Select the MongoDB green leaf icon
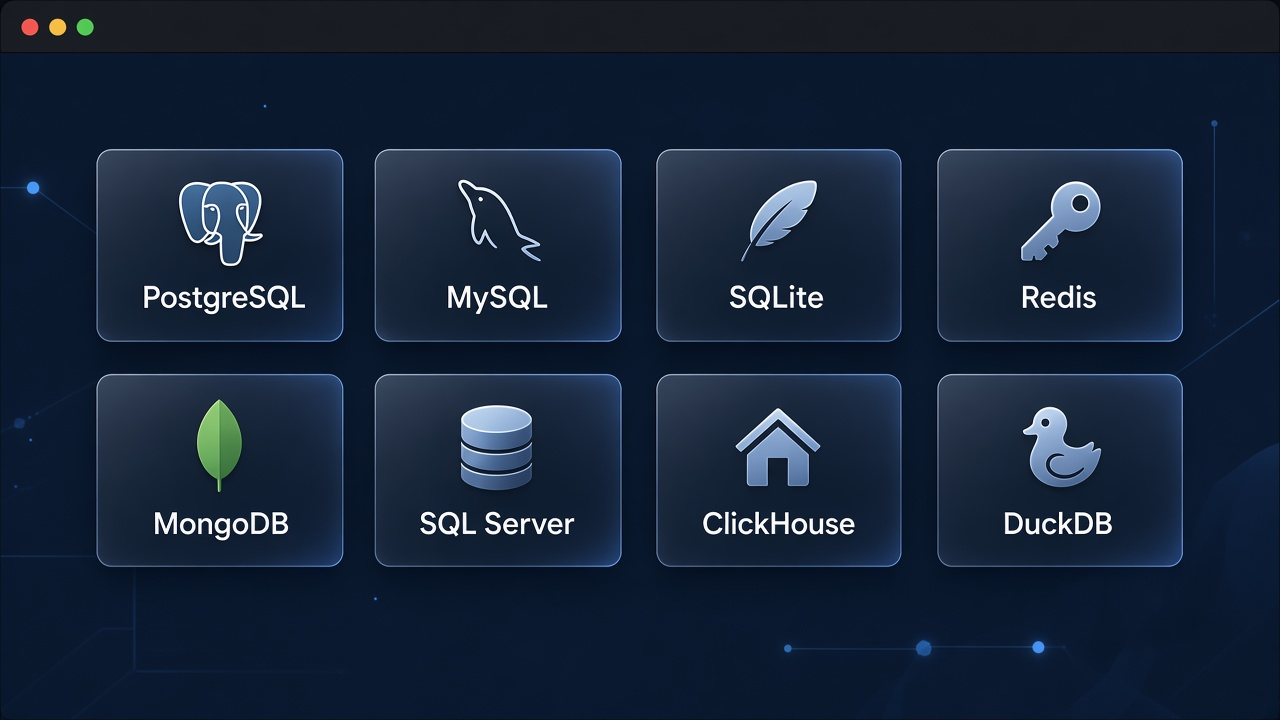The height and width of the screenshot is (720, 1280). 220,445
